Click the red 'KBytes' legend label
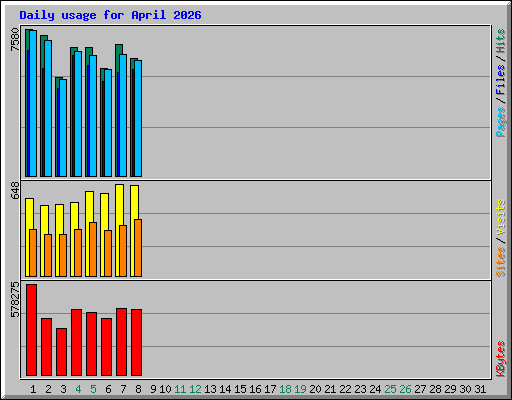Image resolution: width=512 pixels, height=400 pixels. [x=500, y=359]
